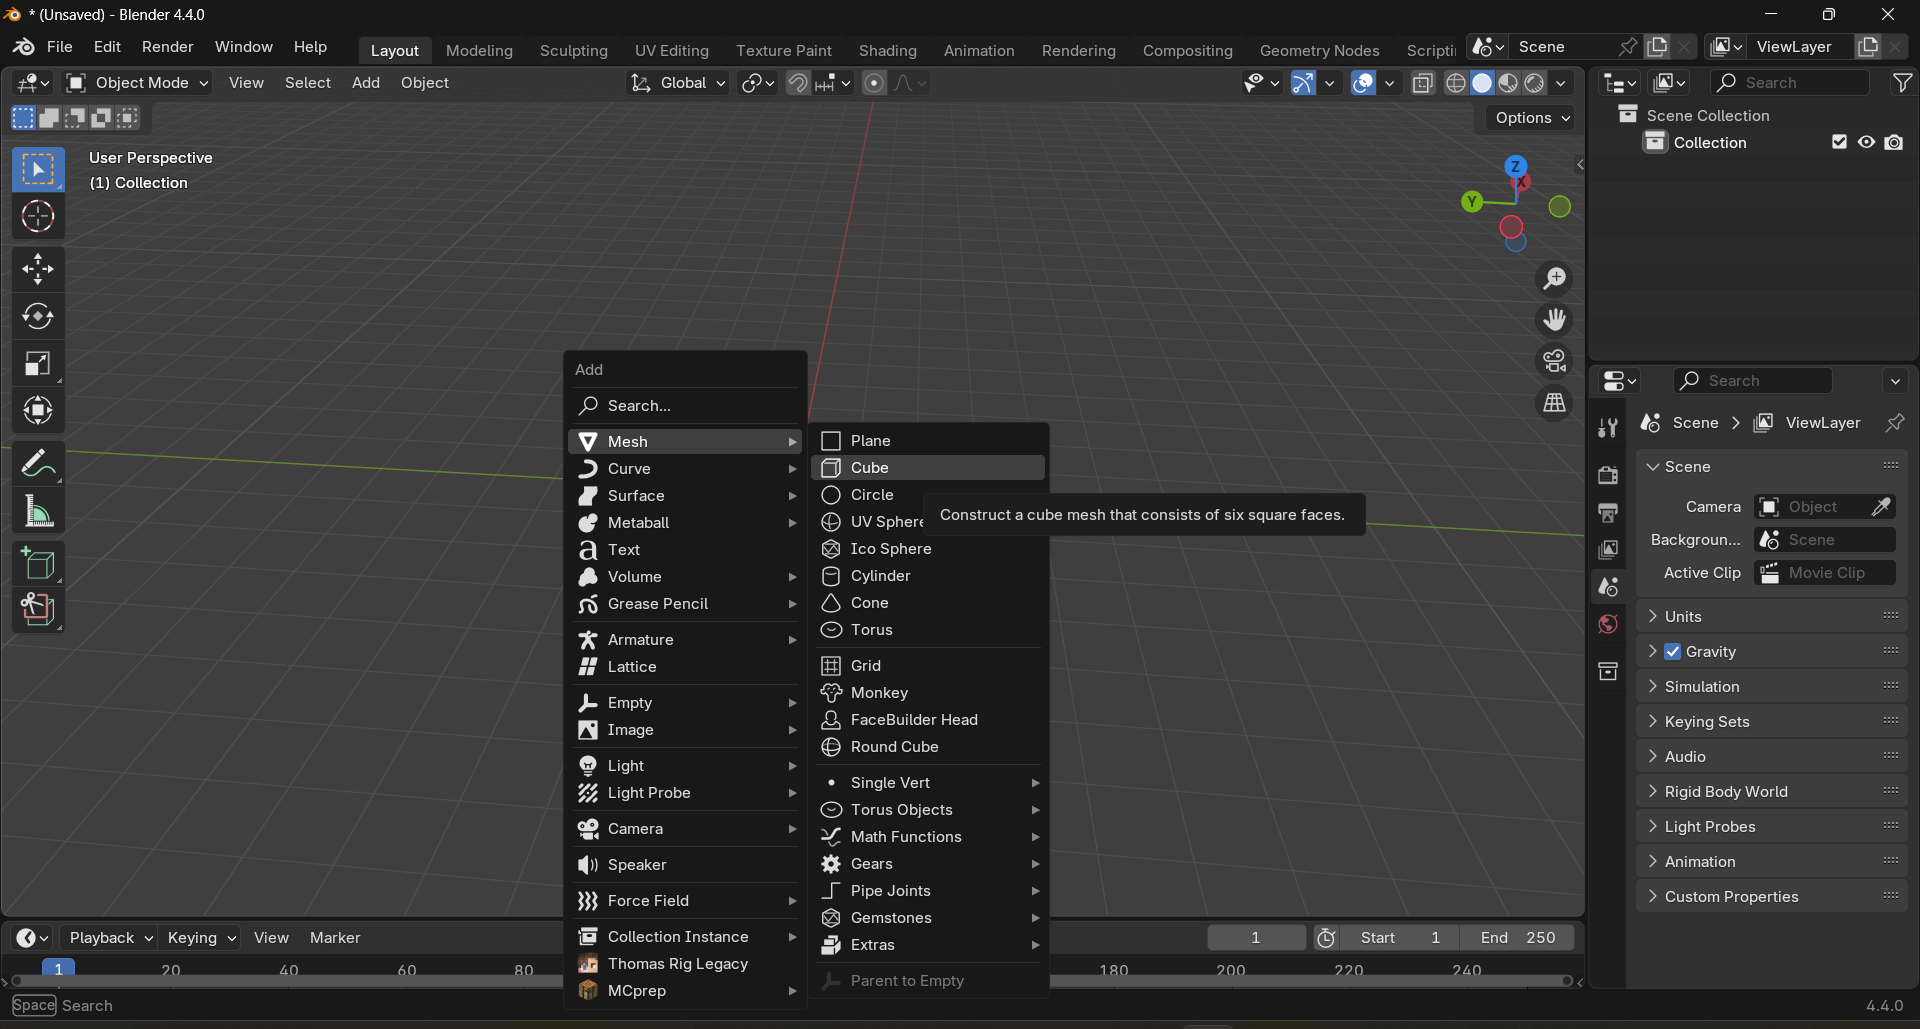Select the Annotate tool

pyautogui.click(x=38, y=464)
